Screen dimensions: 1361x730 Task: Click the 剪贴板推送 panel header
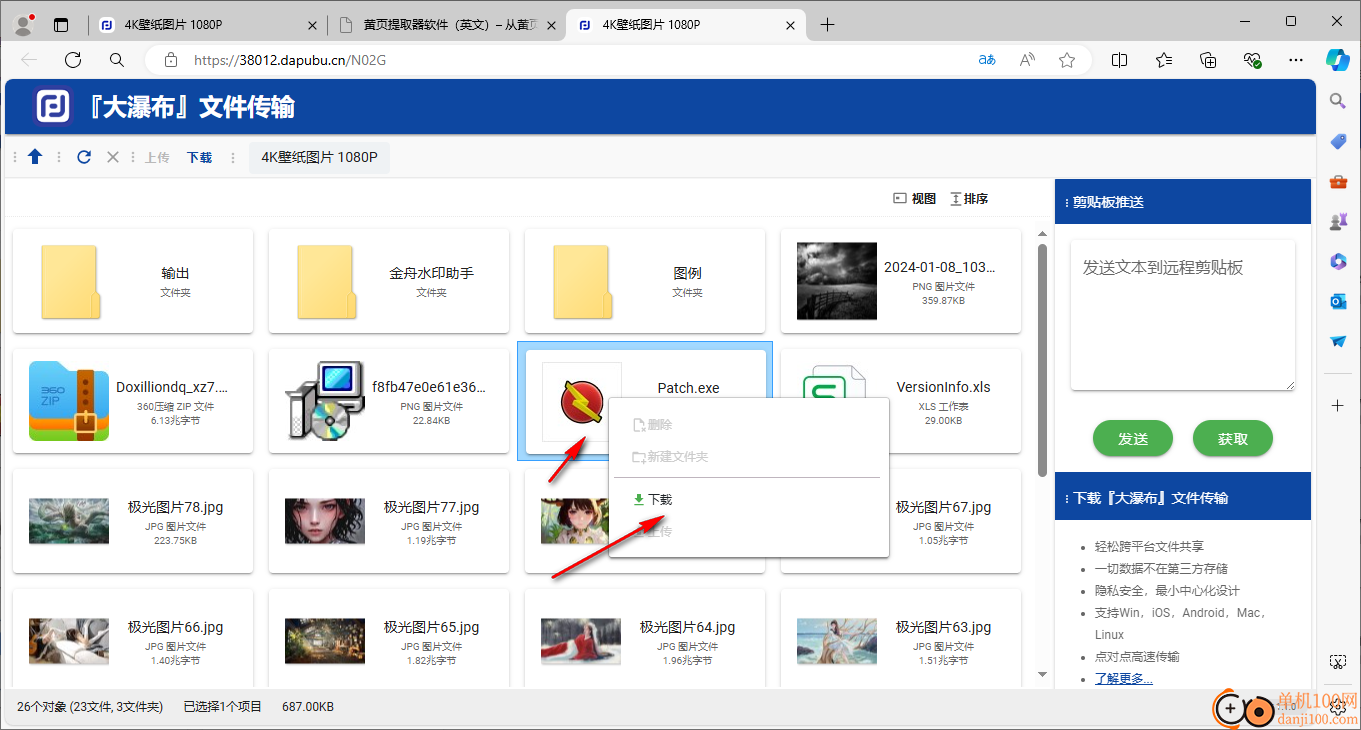click(1182, 202)
